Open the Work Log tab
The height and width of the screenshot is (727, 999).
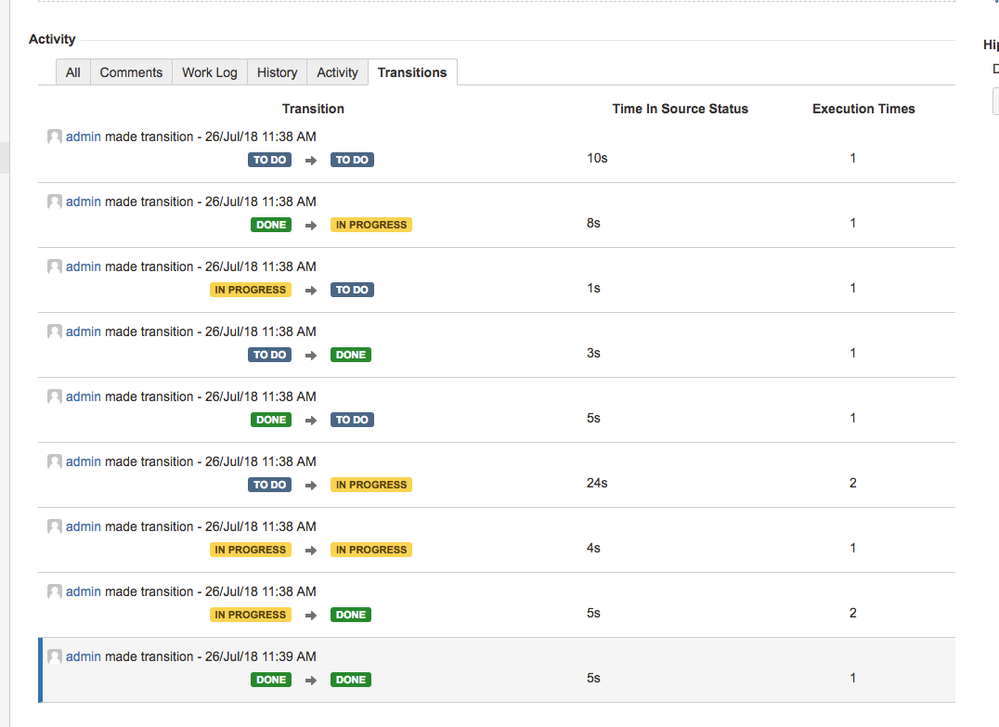tap(209, 73)
